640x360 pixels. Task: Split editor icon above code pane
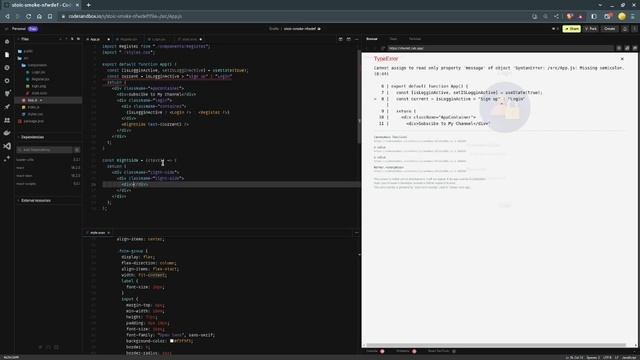340,39
